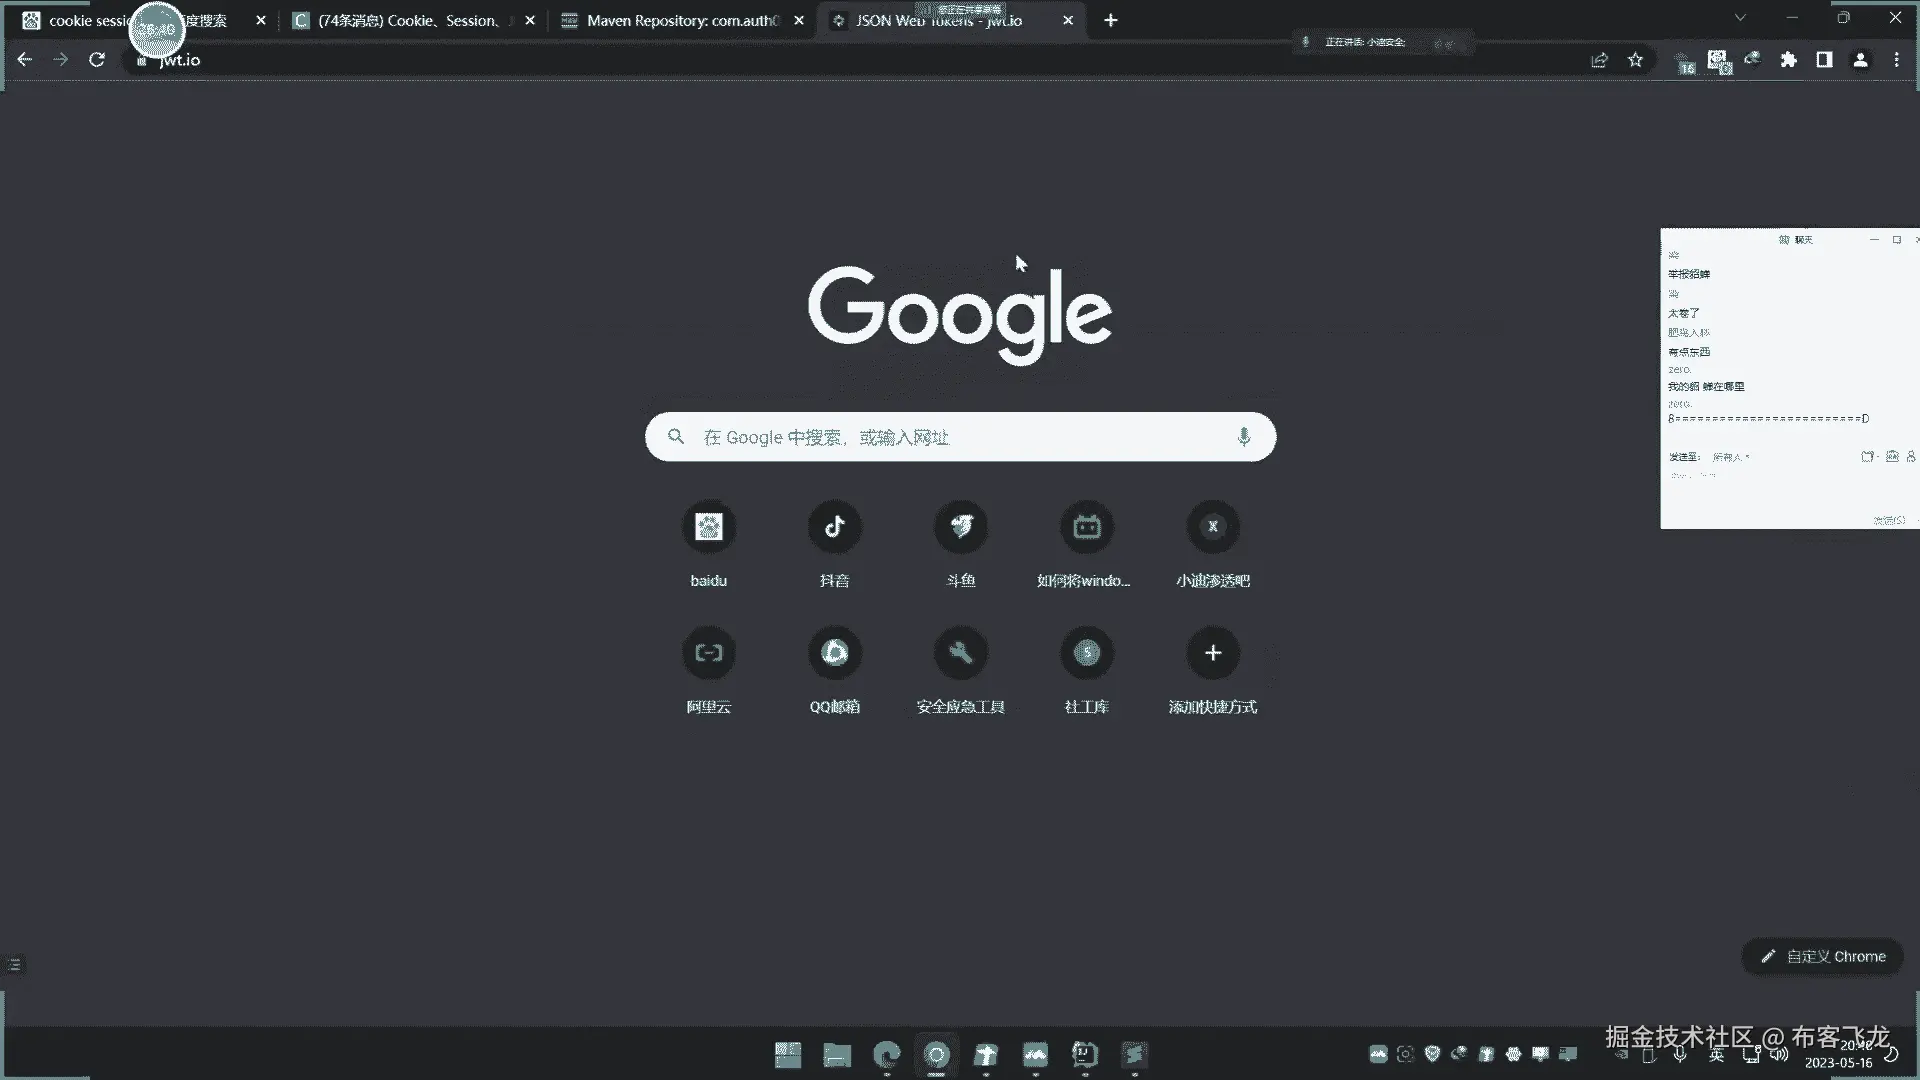Click the Google search input box
Image resolution: width=1920 pixels, height=1080 pixels.
[960, 437]
